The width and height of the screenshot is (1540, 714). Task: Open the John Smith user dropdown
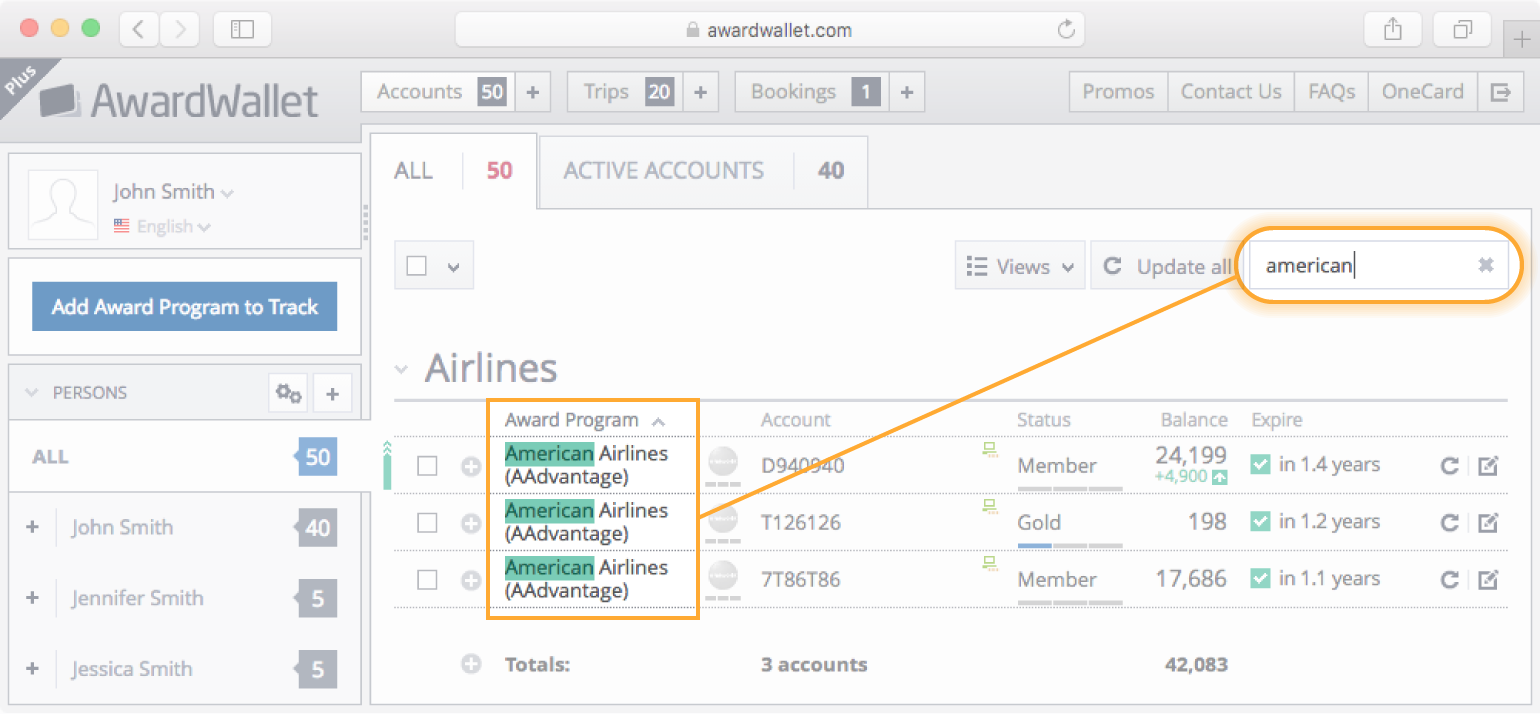tap(173, 191)
